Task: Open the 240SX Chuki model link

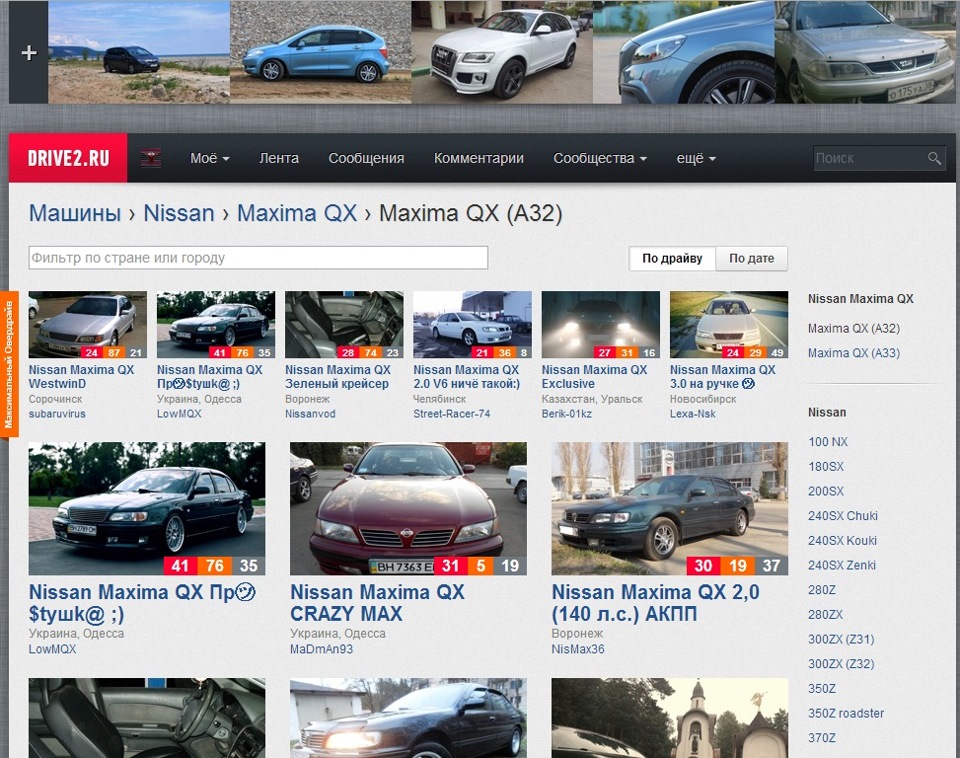Action: 842,516
